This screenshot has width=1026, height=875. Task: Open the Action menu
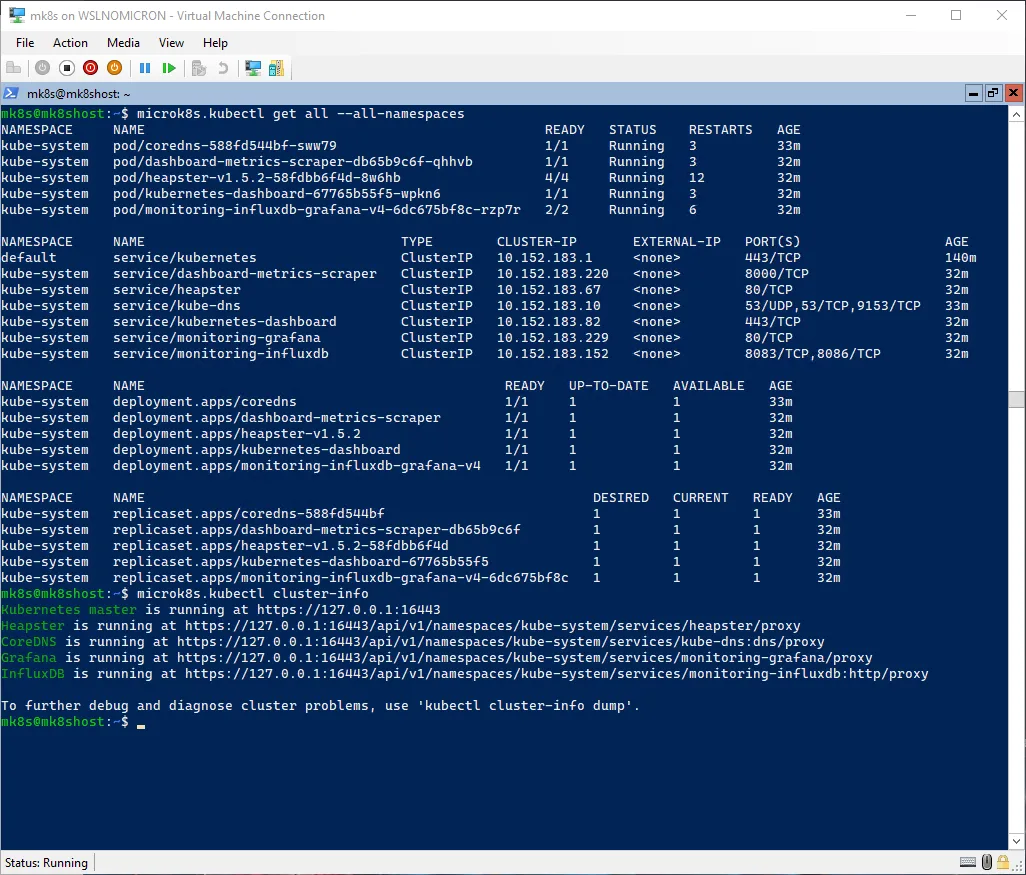pyautogui.click(x=70, y=43)
